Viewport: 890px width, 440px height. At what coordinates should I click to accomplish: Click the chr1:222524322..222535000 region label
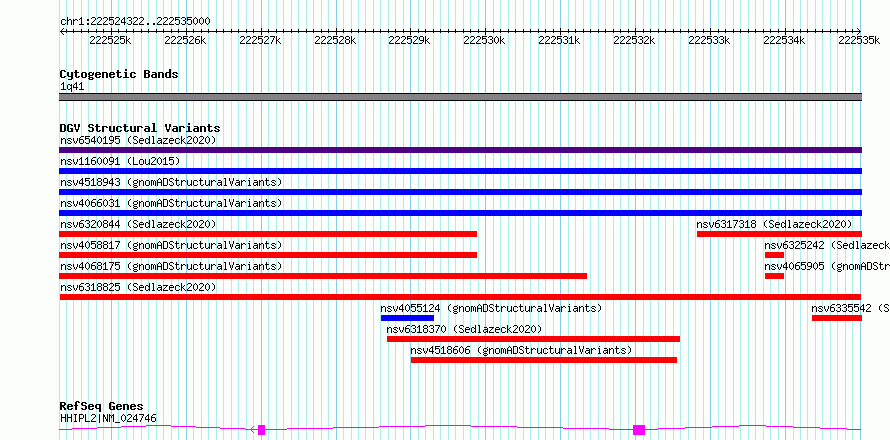click(x=135, y=22)
